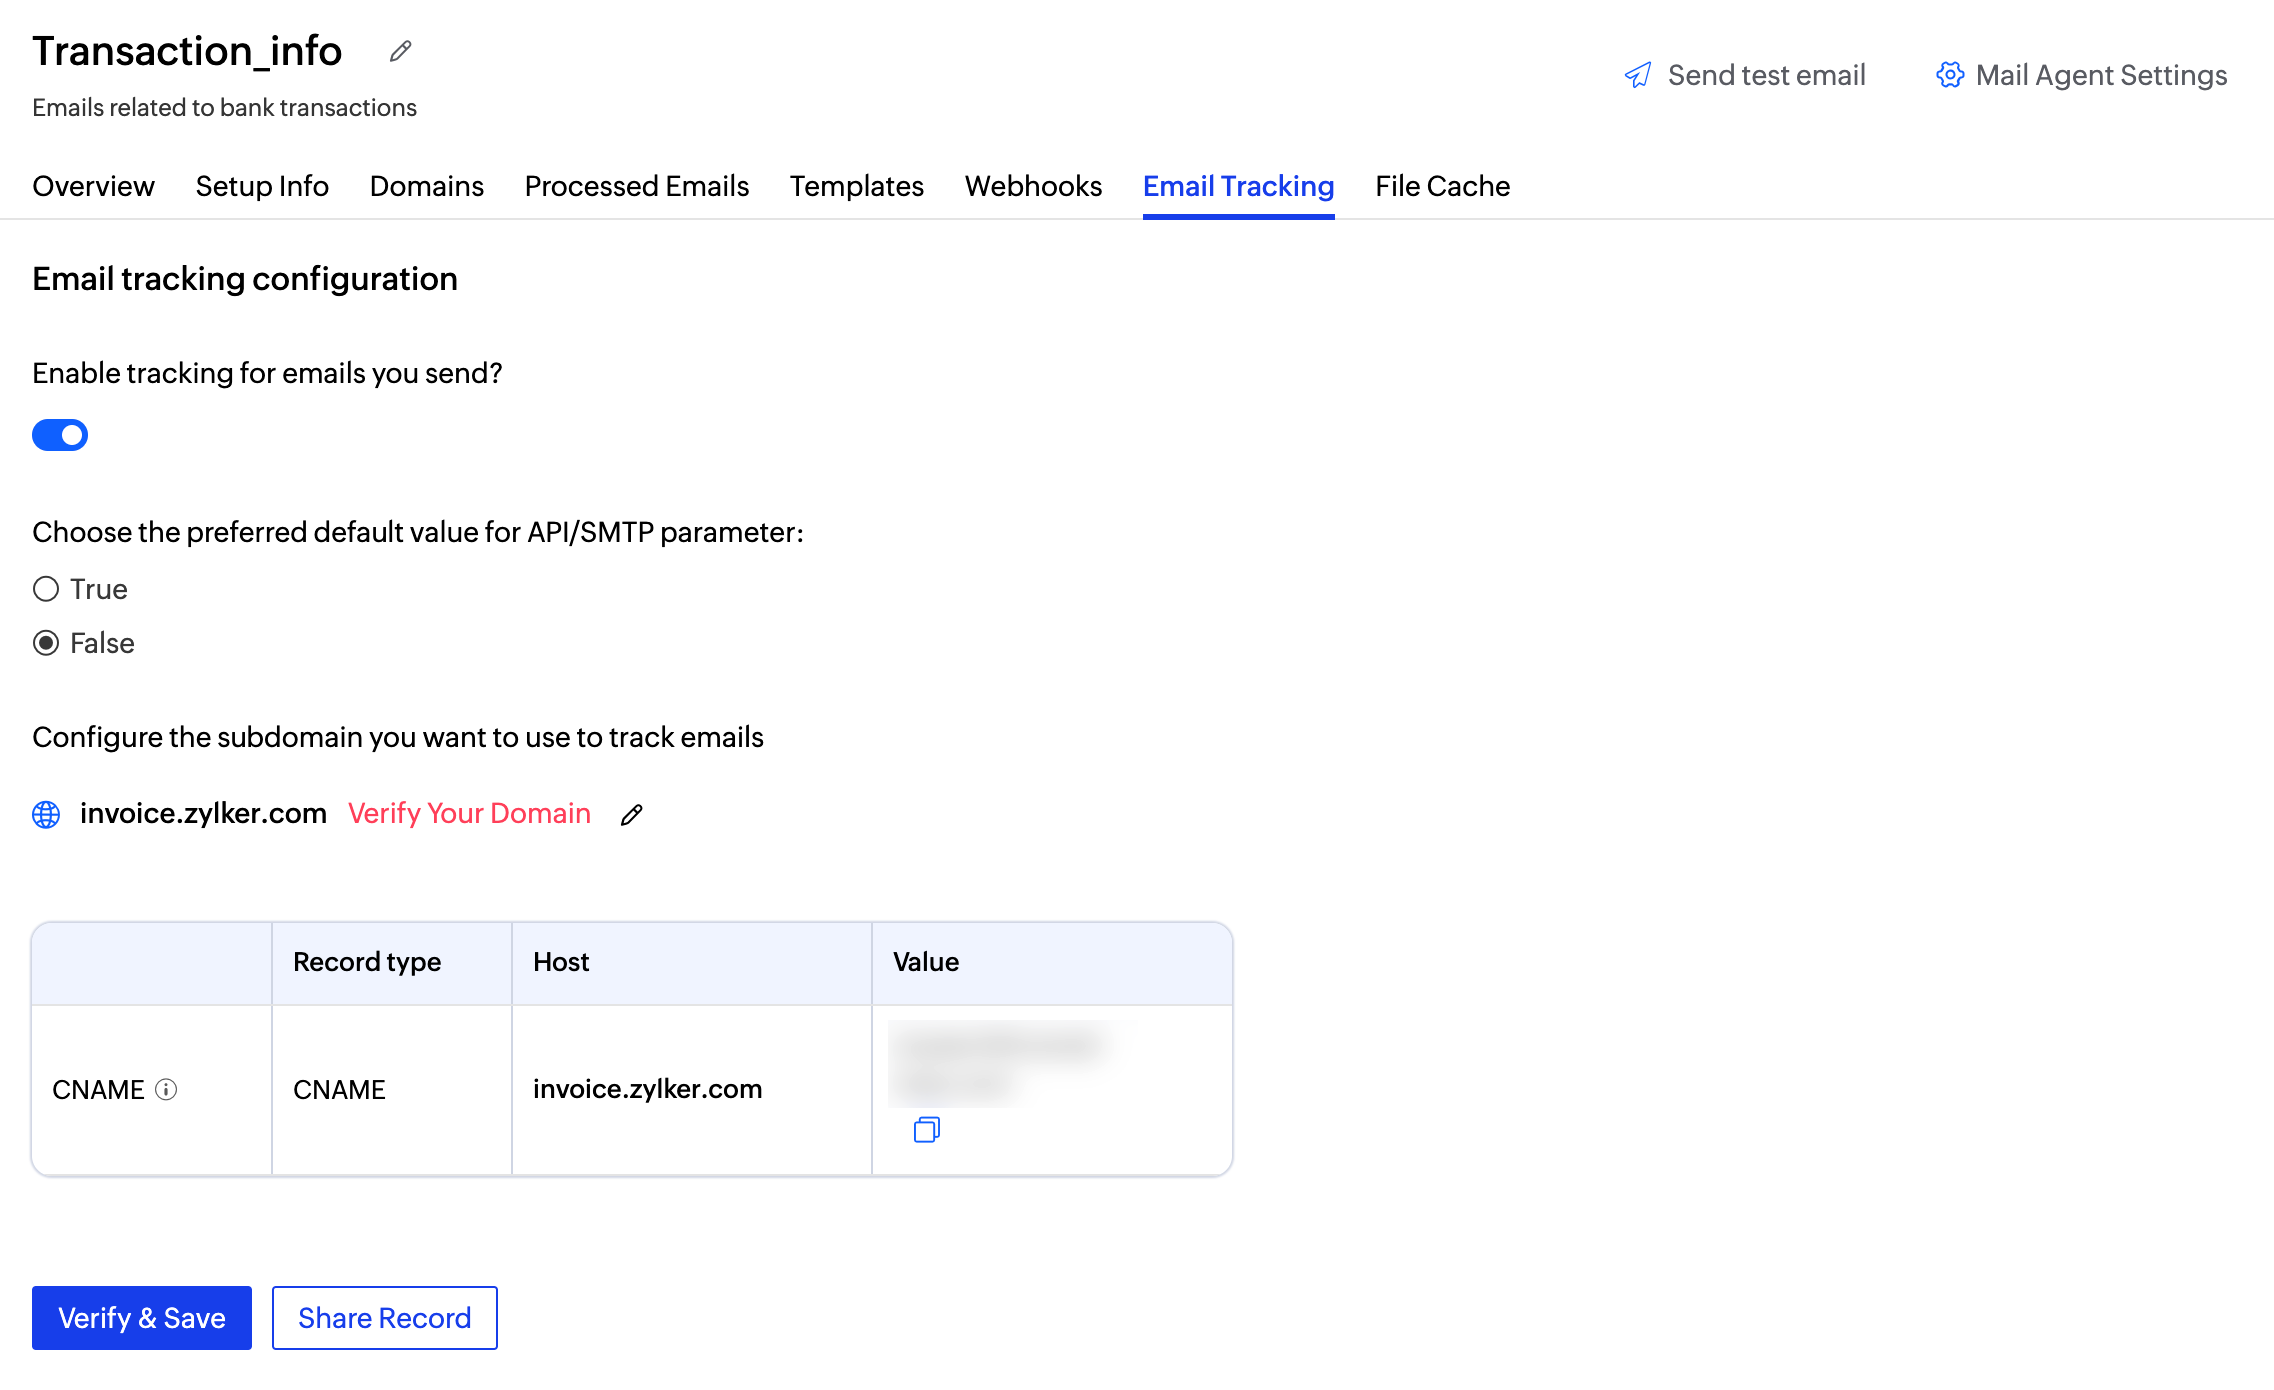Switch to the Templates tab
2274x1390 pixels.
[x=856, y=186]
